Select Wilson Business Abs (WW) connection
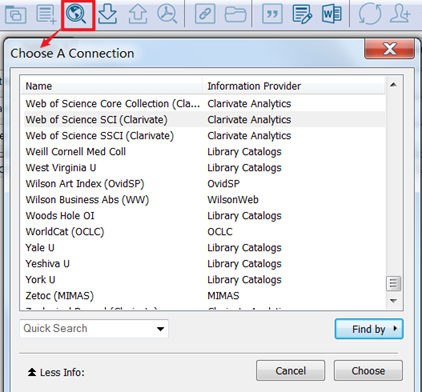Viewport: 422px width, 392px height. coord(204,200)
